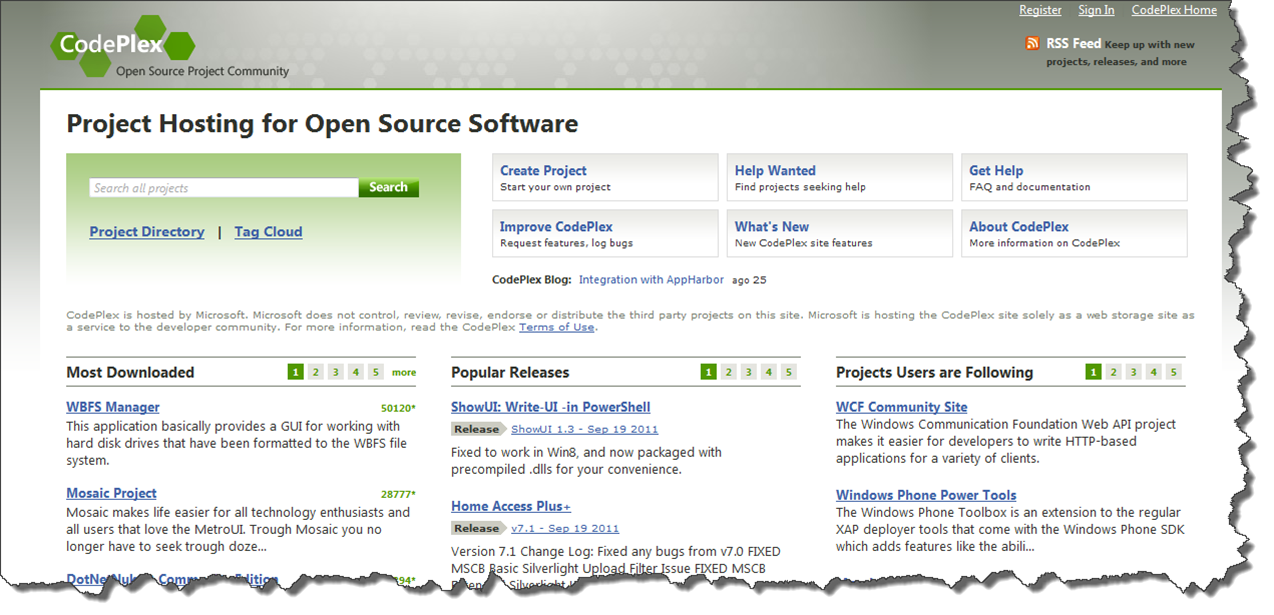Select page 1 under Projects Users are Following
This screenshot has height=615, width=1274.
1093,372
